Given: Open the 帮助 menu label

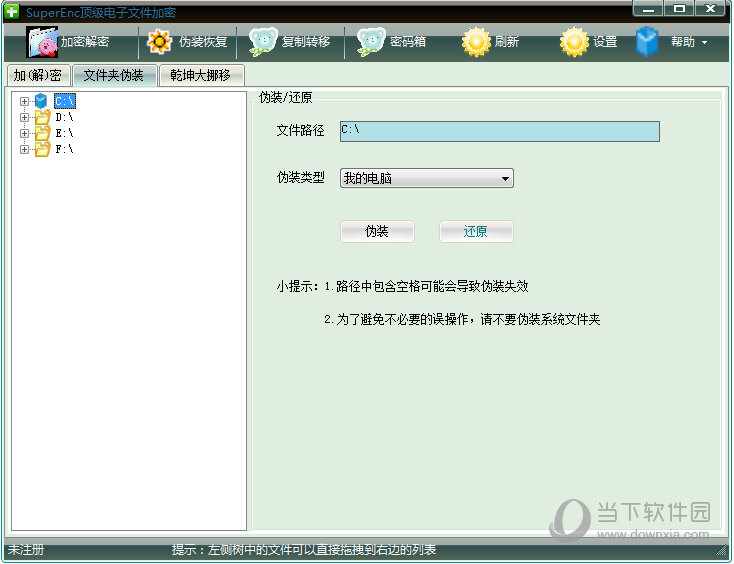Looking at the screenshot, I should click(683, 42).
